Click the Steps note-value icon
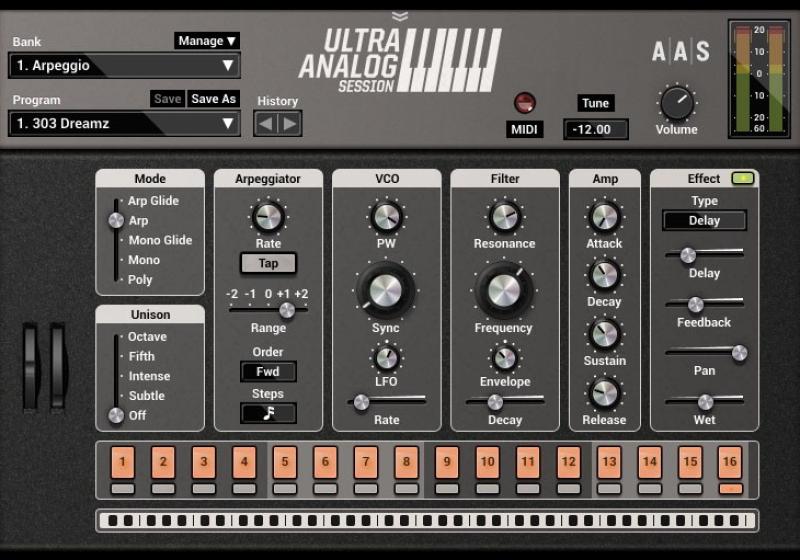 point(268,413)
